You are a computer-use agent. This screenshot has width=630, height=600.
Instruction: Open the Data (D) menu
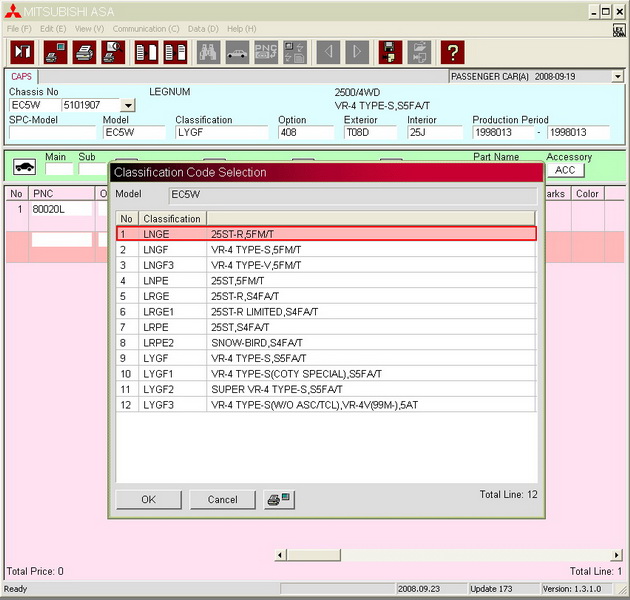click(203, 29)
